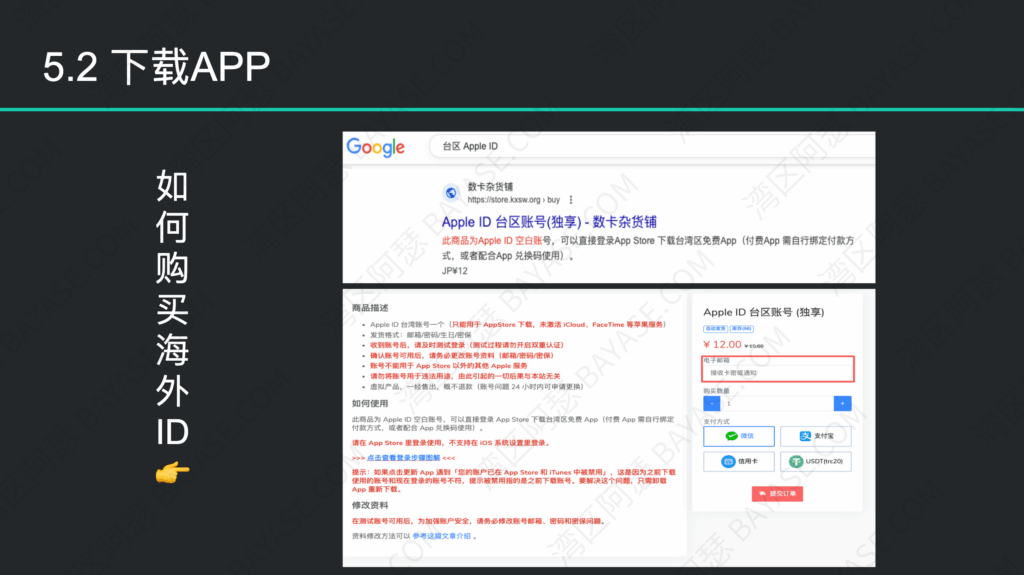Click the WeChat green logo icon

point(732,436)
